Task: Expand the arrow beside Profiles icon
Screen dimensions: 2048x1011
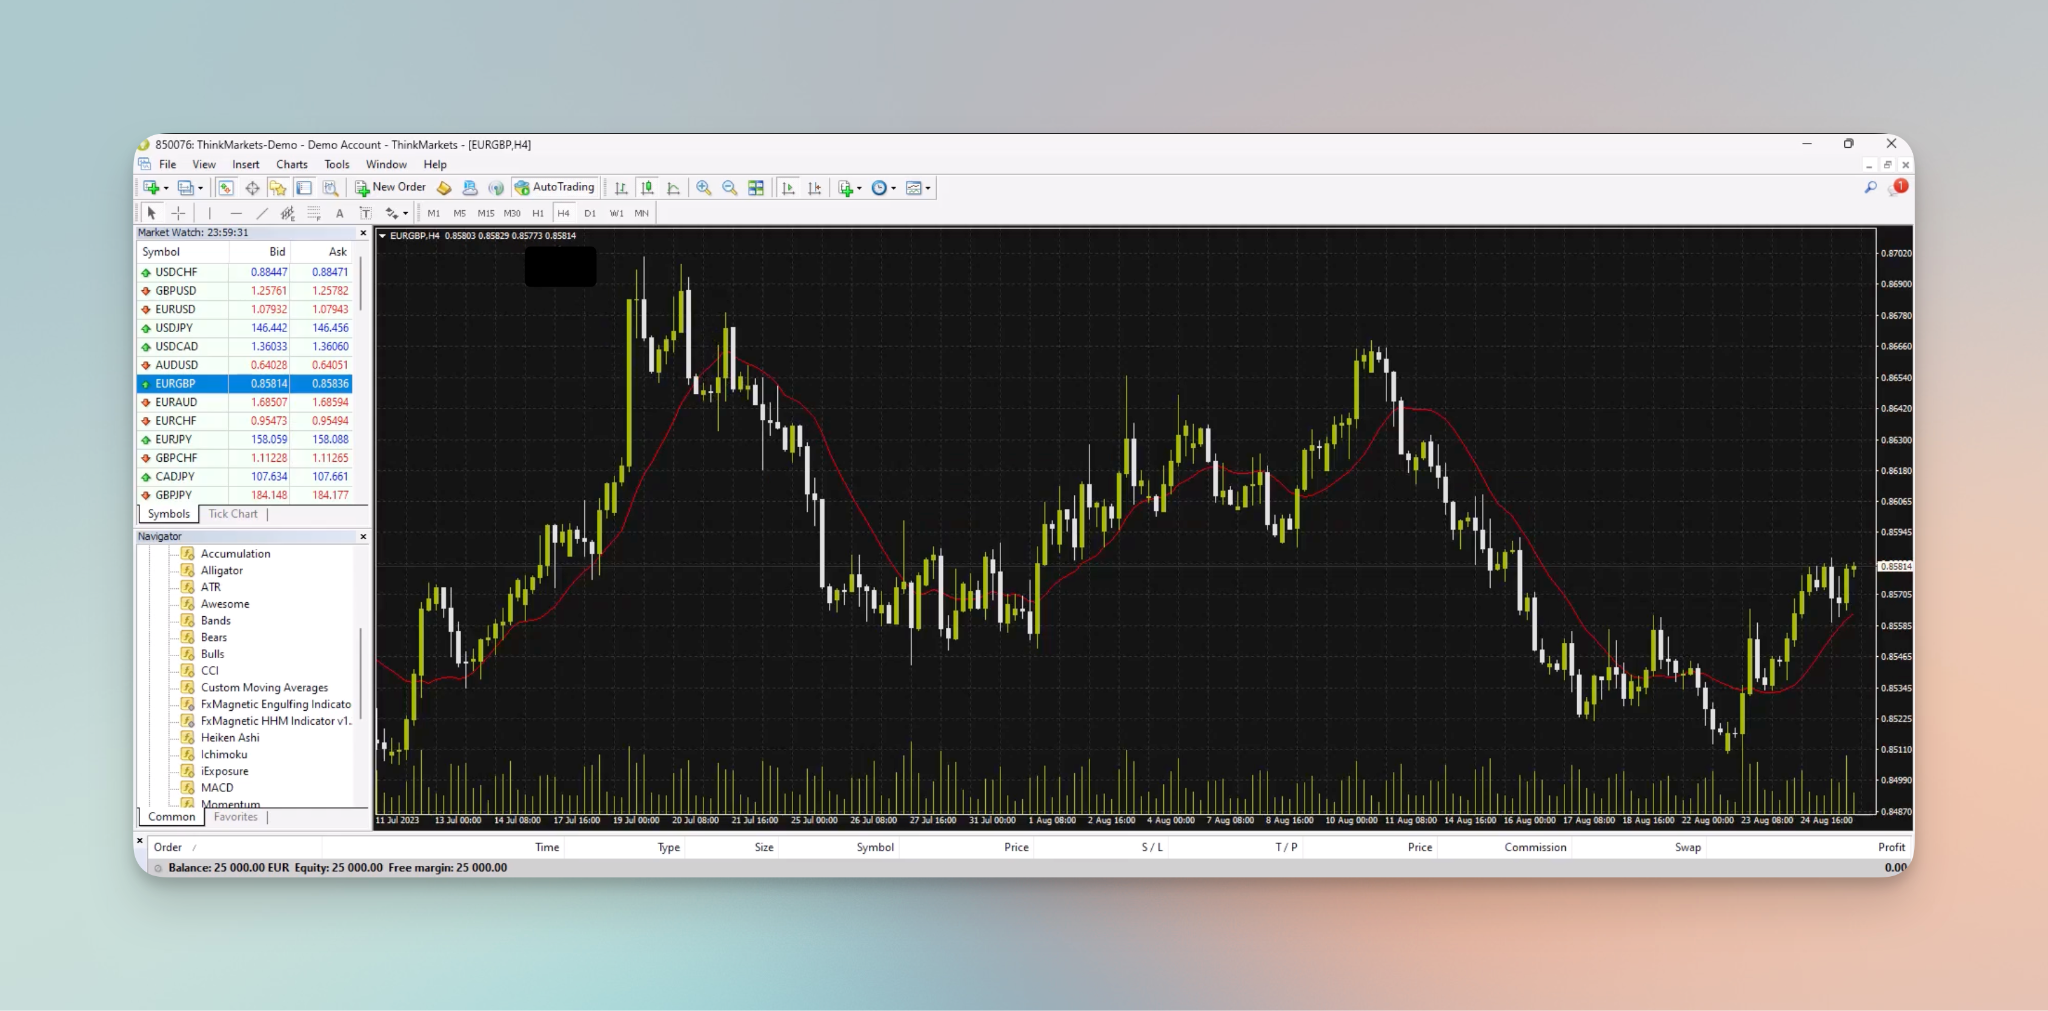Action: pos(200,188)
